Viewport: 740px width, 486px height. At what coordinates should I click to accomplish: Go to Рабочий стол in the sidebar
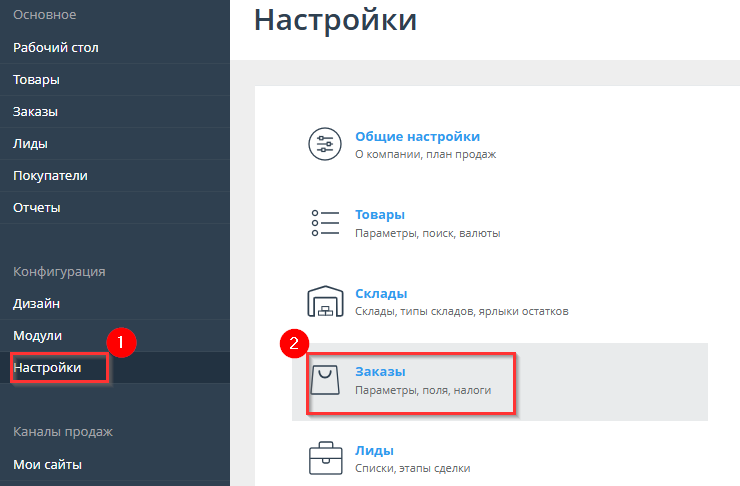tap(56, 47)
